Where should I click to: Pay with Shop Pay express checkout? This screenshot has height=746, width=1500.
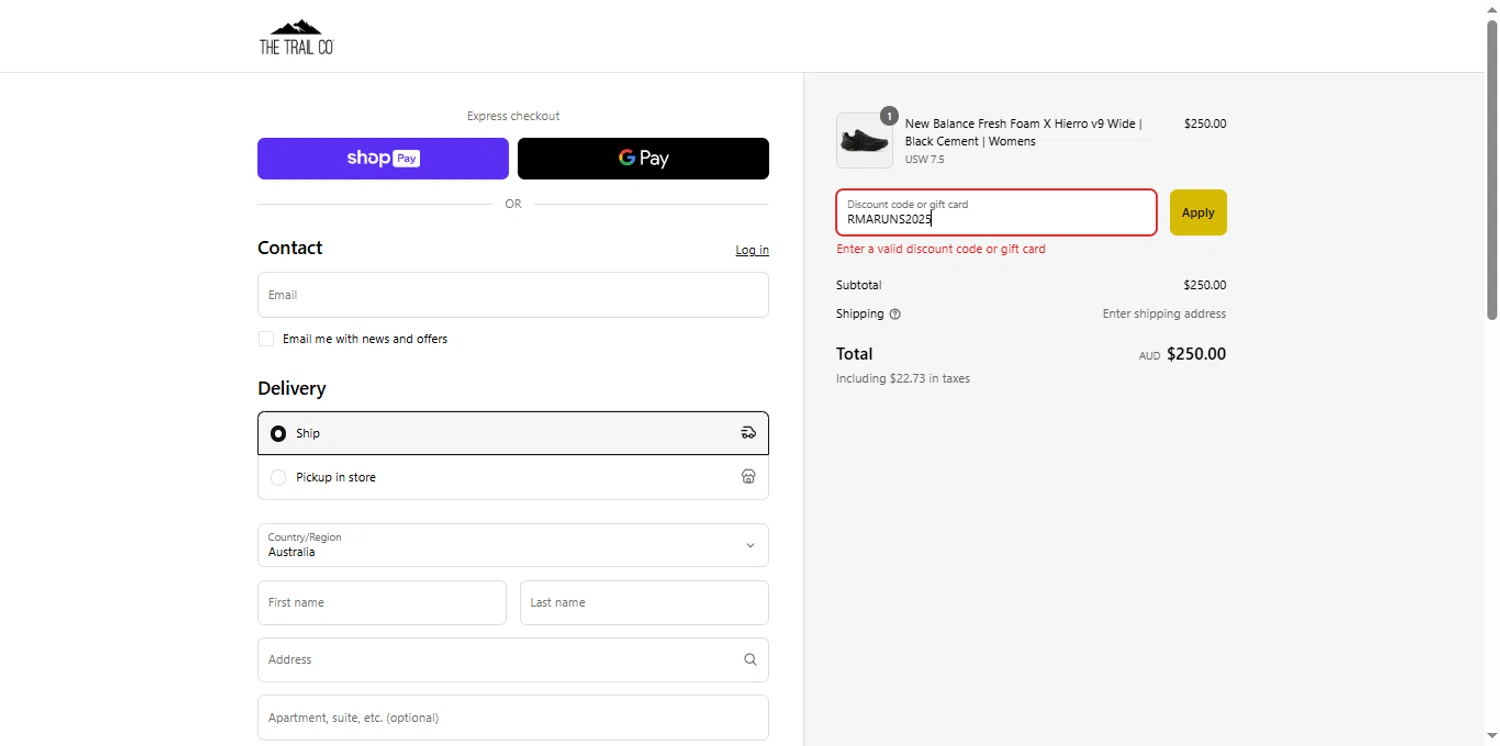[x=383, y=158]
